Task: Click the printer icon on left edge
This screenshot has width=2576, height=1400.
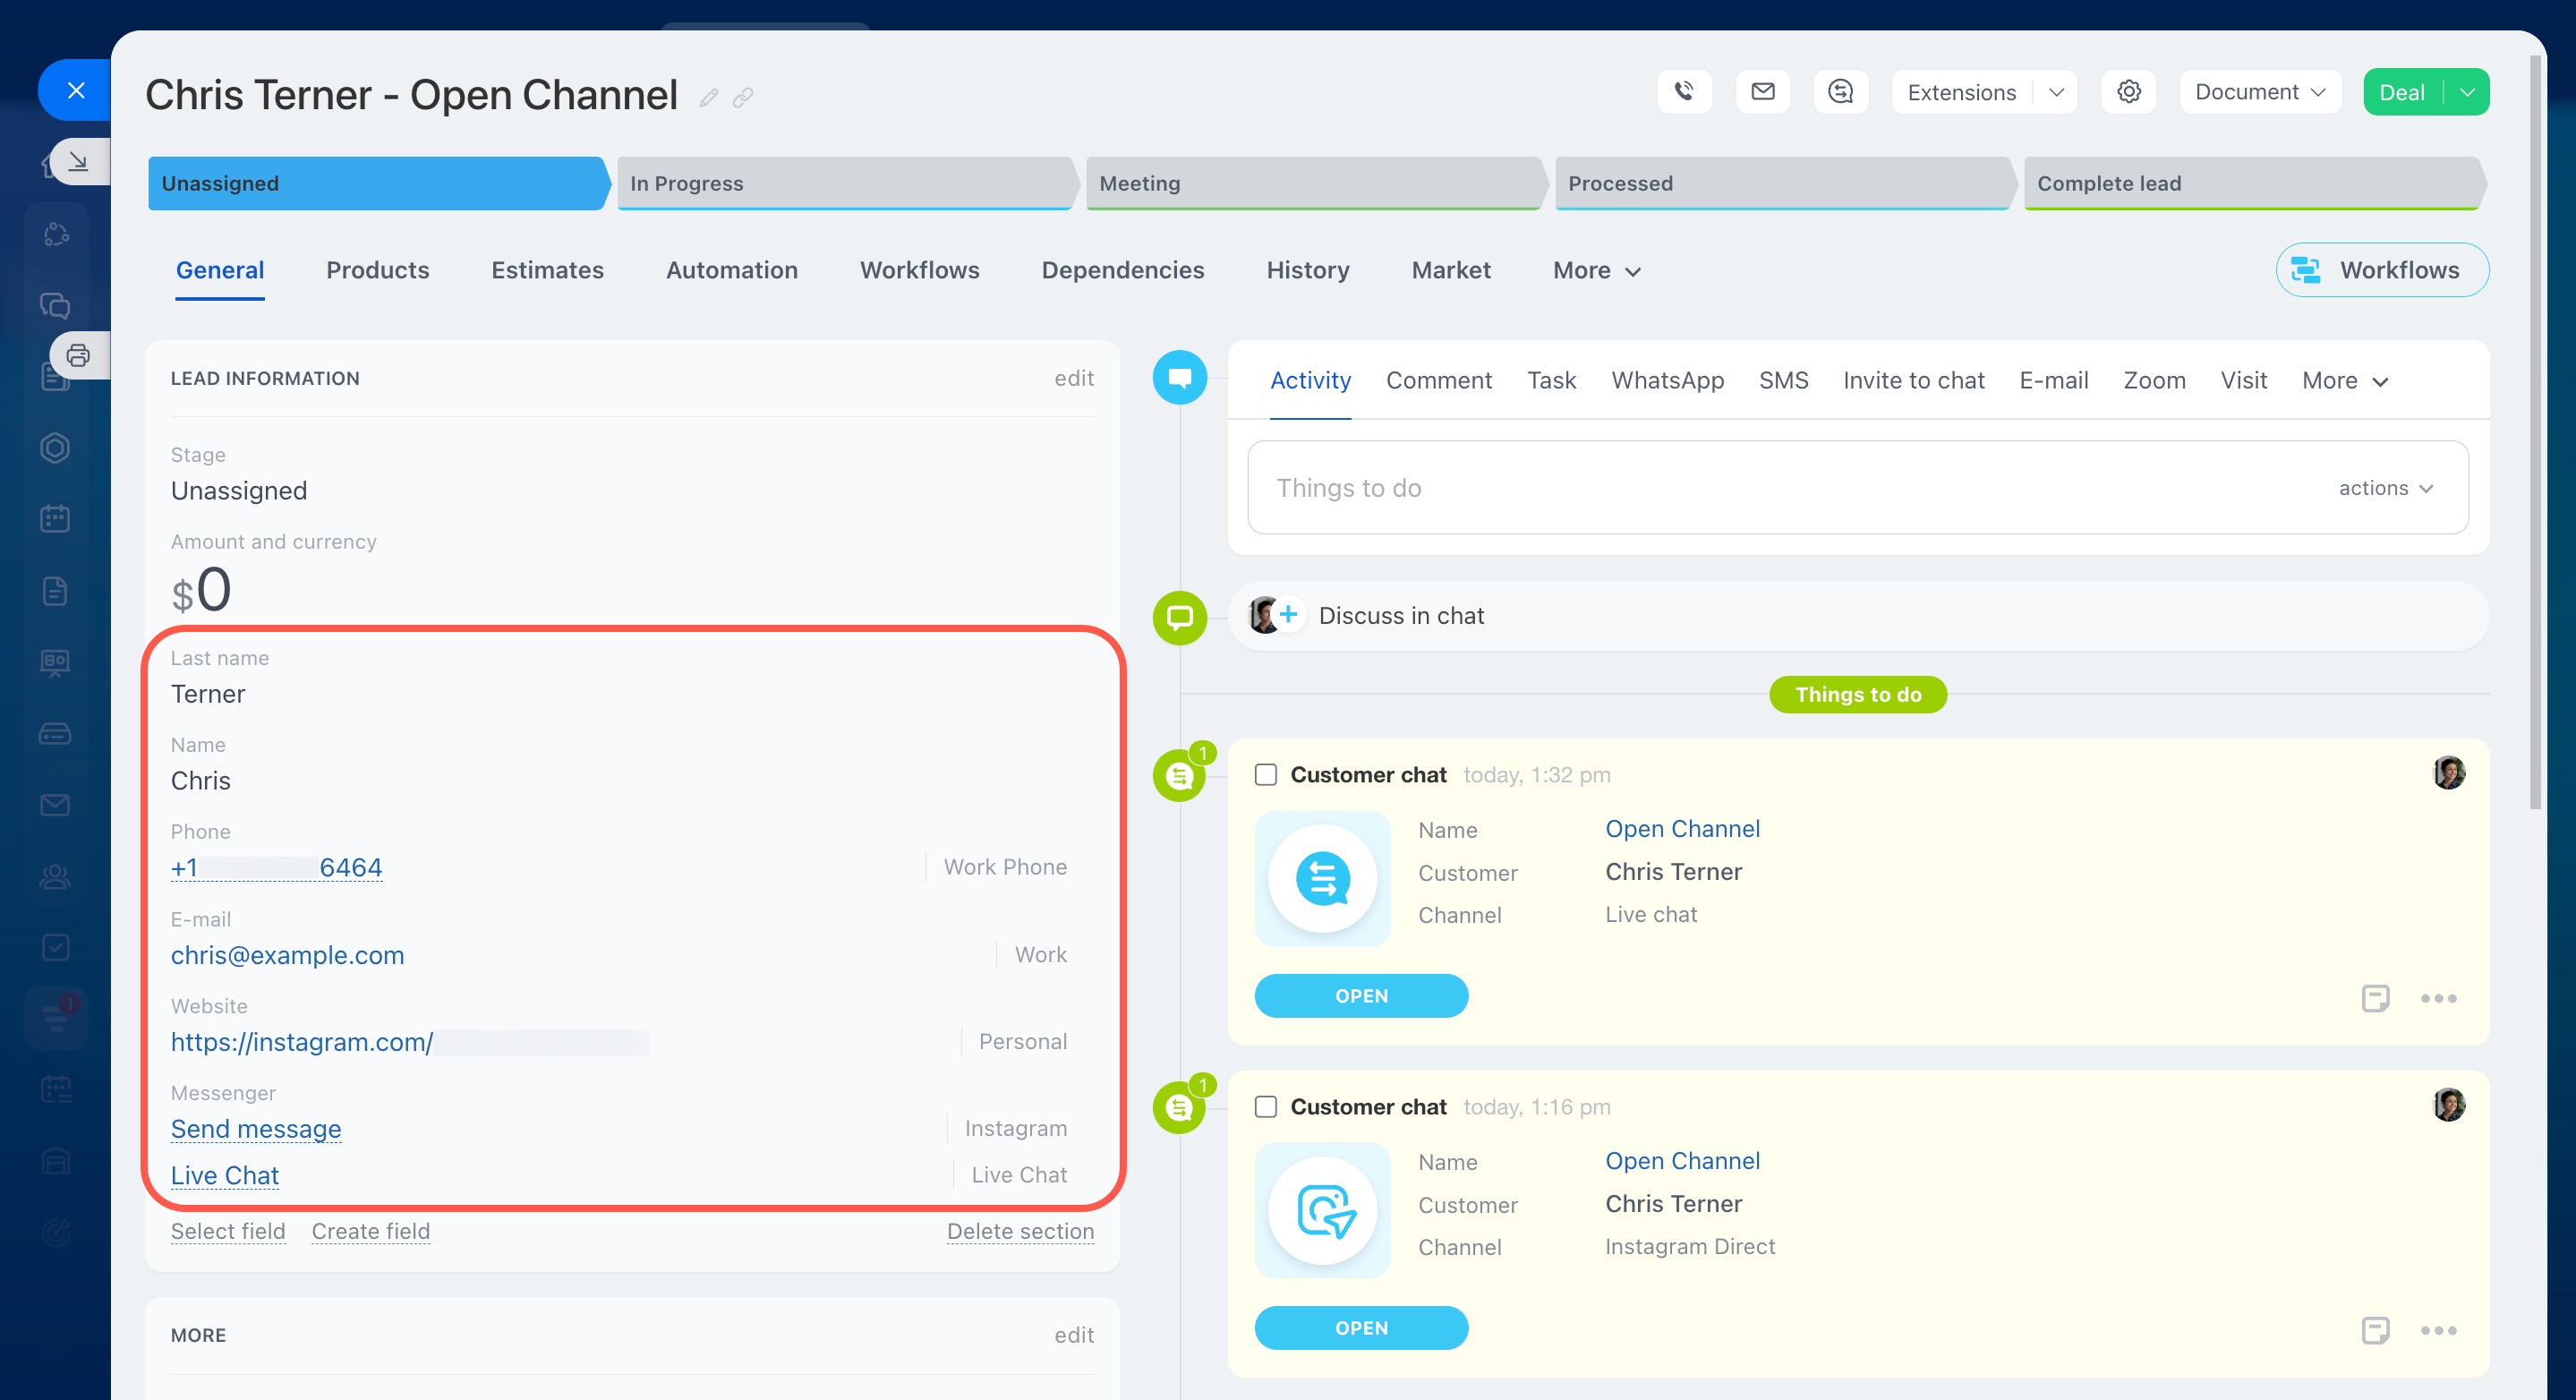Action: (x=78, y=355)
